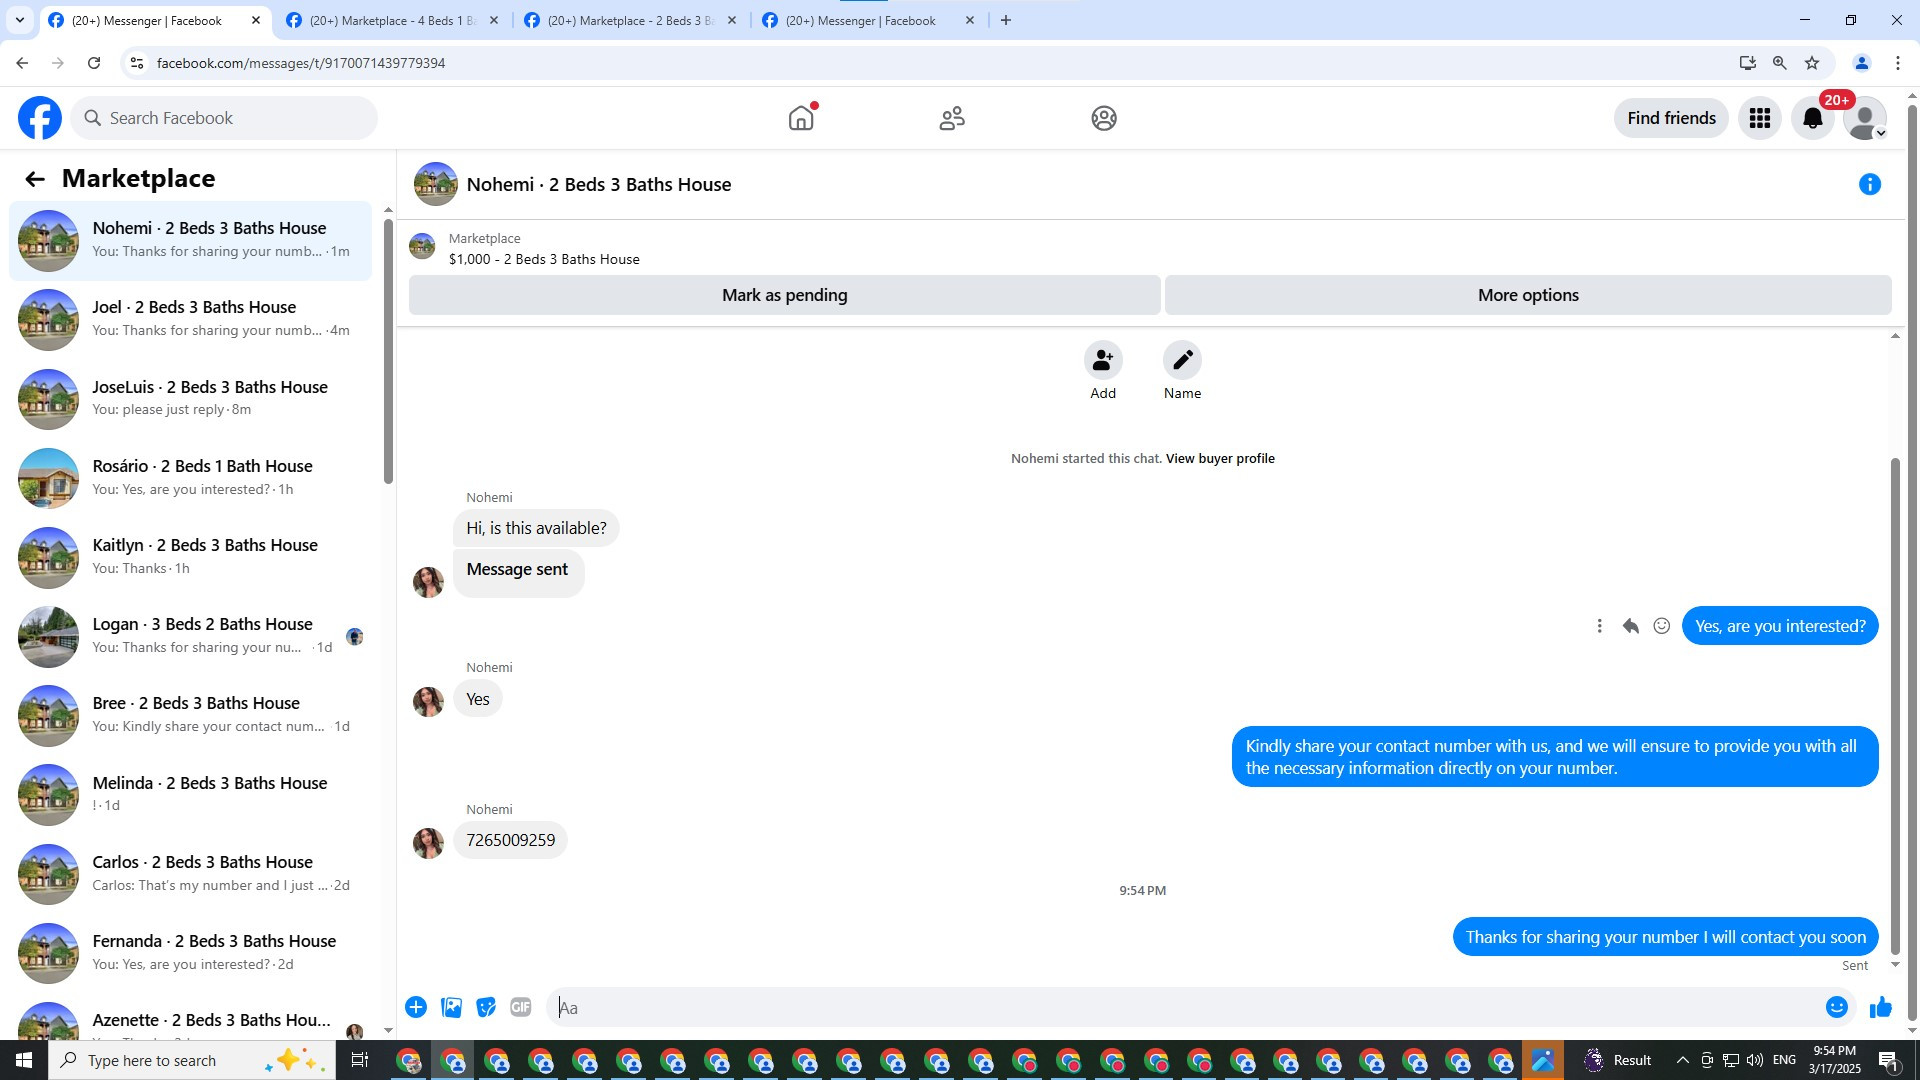Viewport: 1920px width, 1080px height.
Task: Switch to Marketplace 2 Beds 3 Baths tab
Action: click(x=630, y=20)
